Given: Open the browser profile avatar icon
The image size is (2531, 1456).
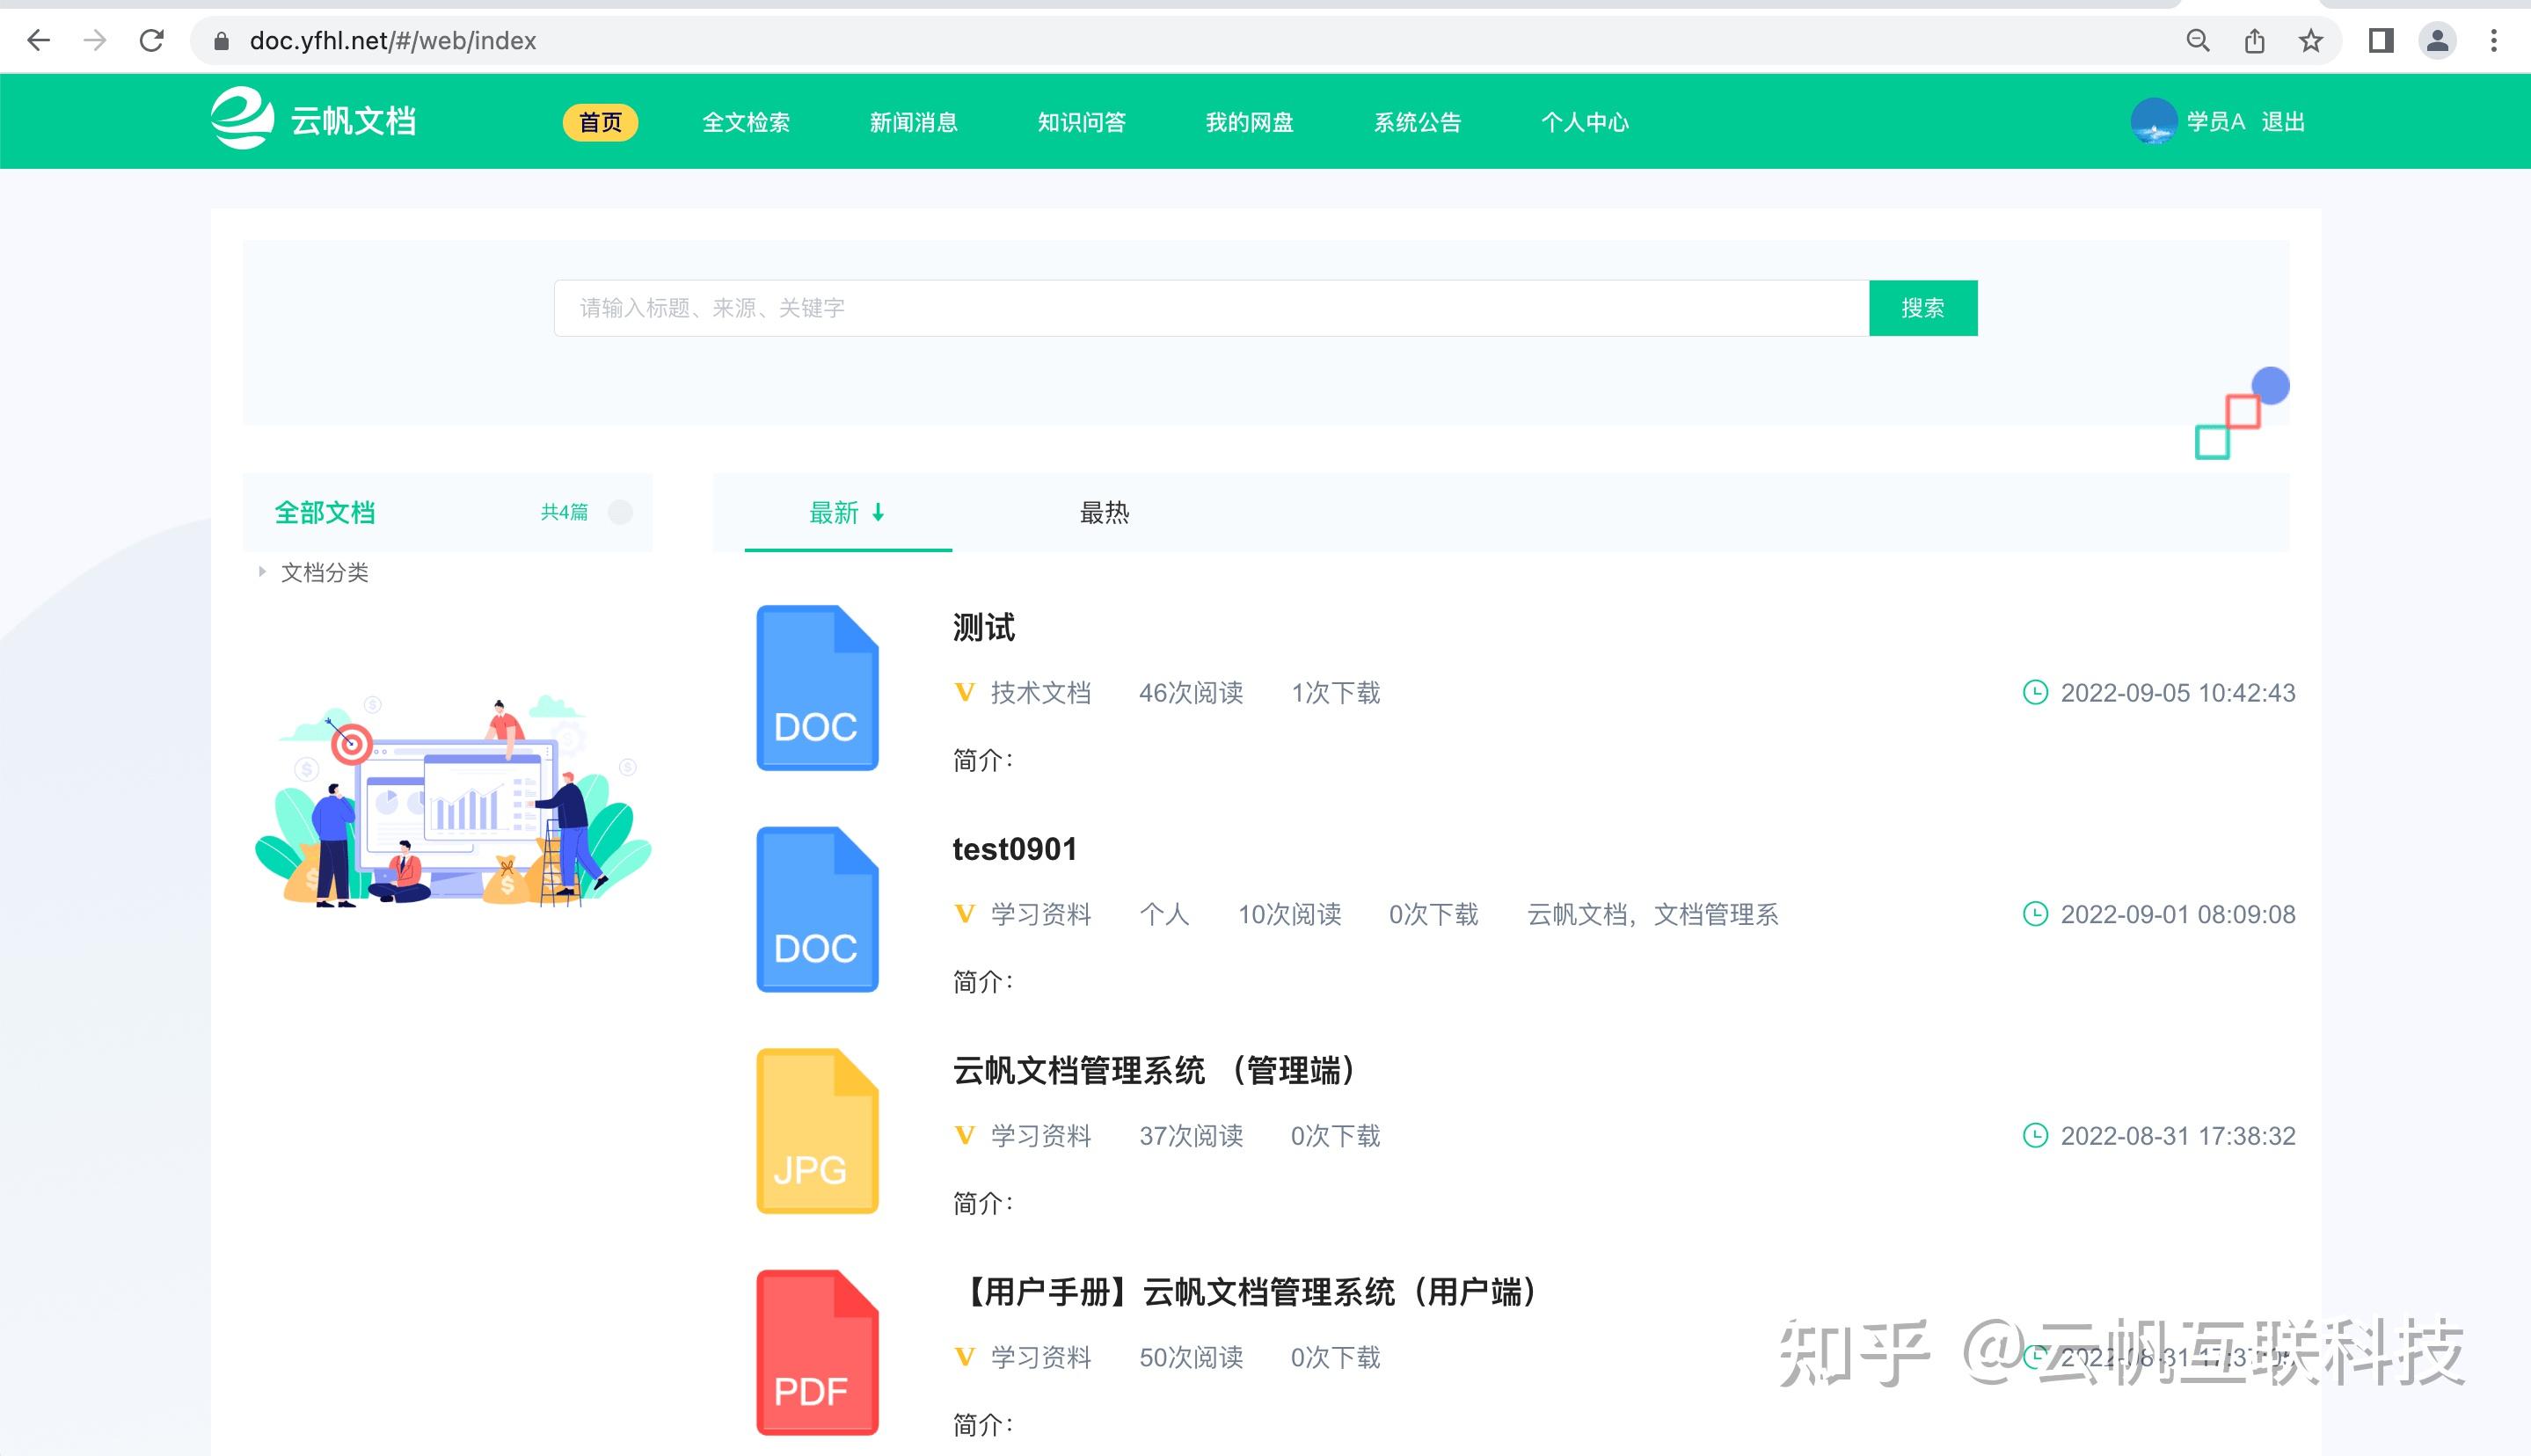Looking at the screenshot, I should click(2437, 40).
